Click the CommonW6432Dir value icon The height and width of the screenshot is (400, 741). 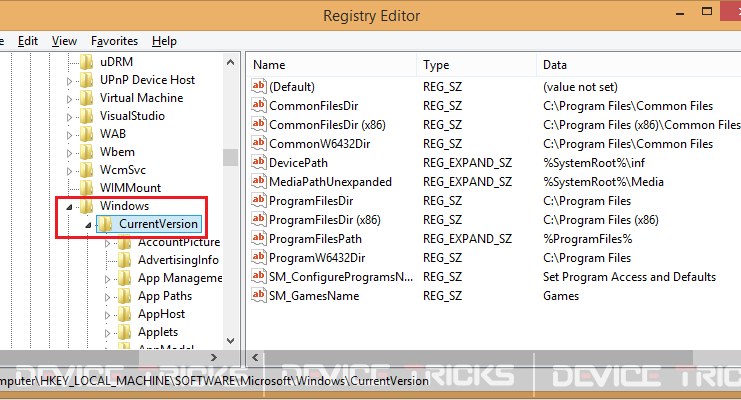[258, 143]
